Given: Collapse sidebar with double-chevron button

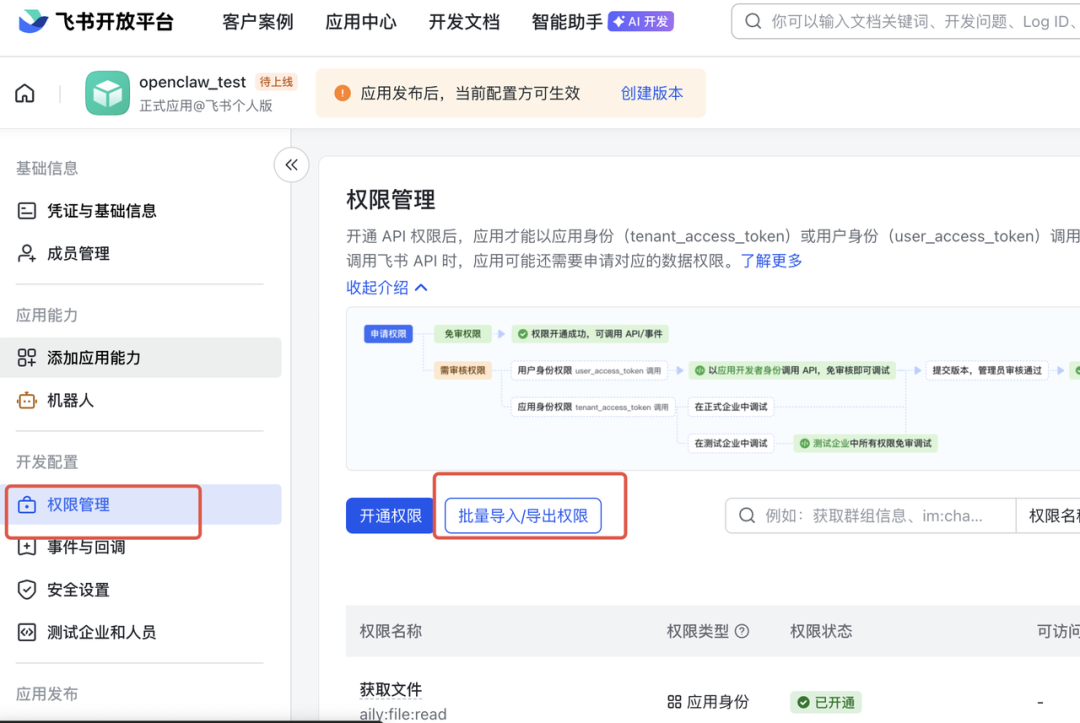Looking at the screenshot, I should pos(291,165).
